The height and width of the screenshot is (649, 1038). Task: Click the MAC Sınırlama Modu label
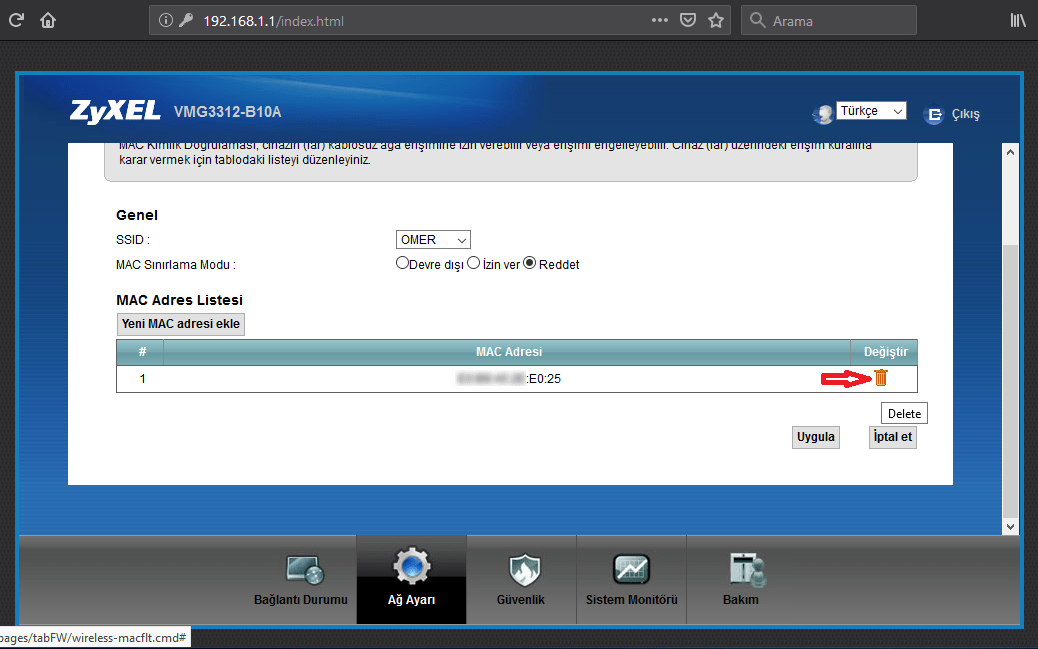click(x=175, y=265)
